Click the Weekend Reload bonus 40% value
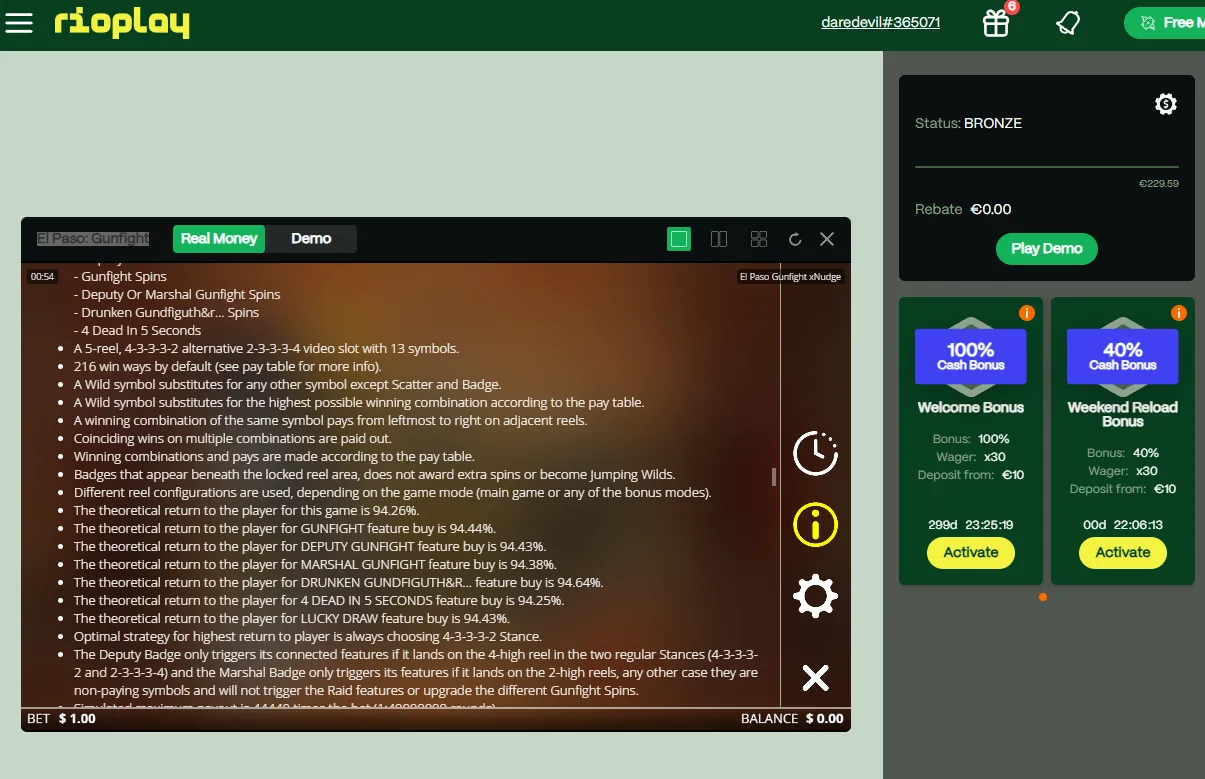This screenshot has width=1205, height=779. [1146, 453]
